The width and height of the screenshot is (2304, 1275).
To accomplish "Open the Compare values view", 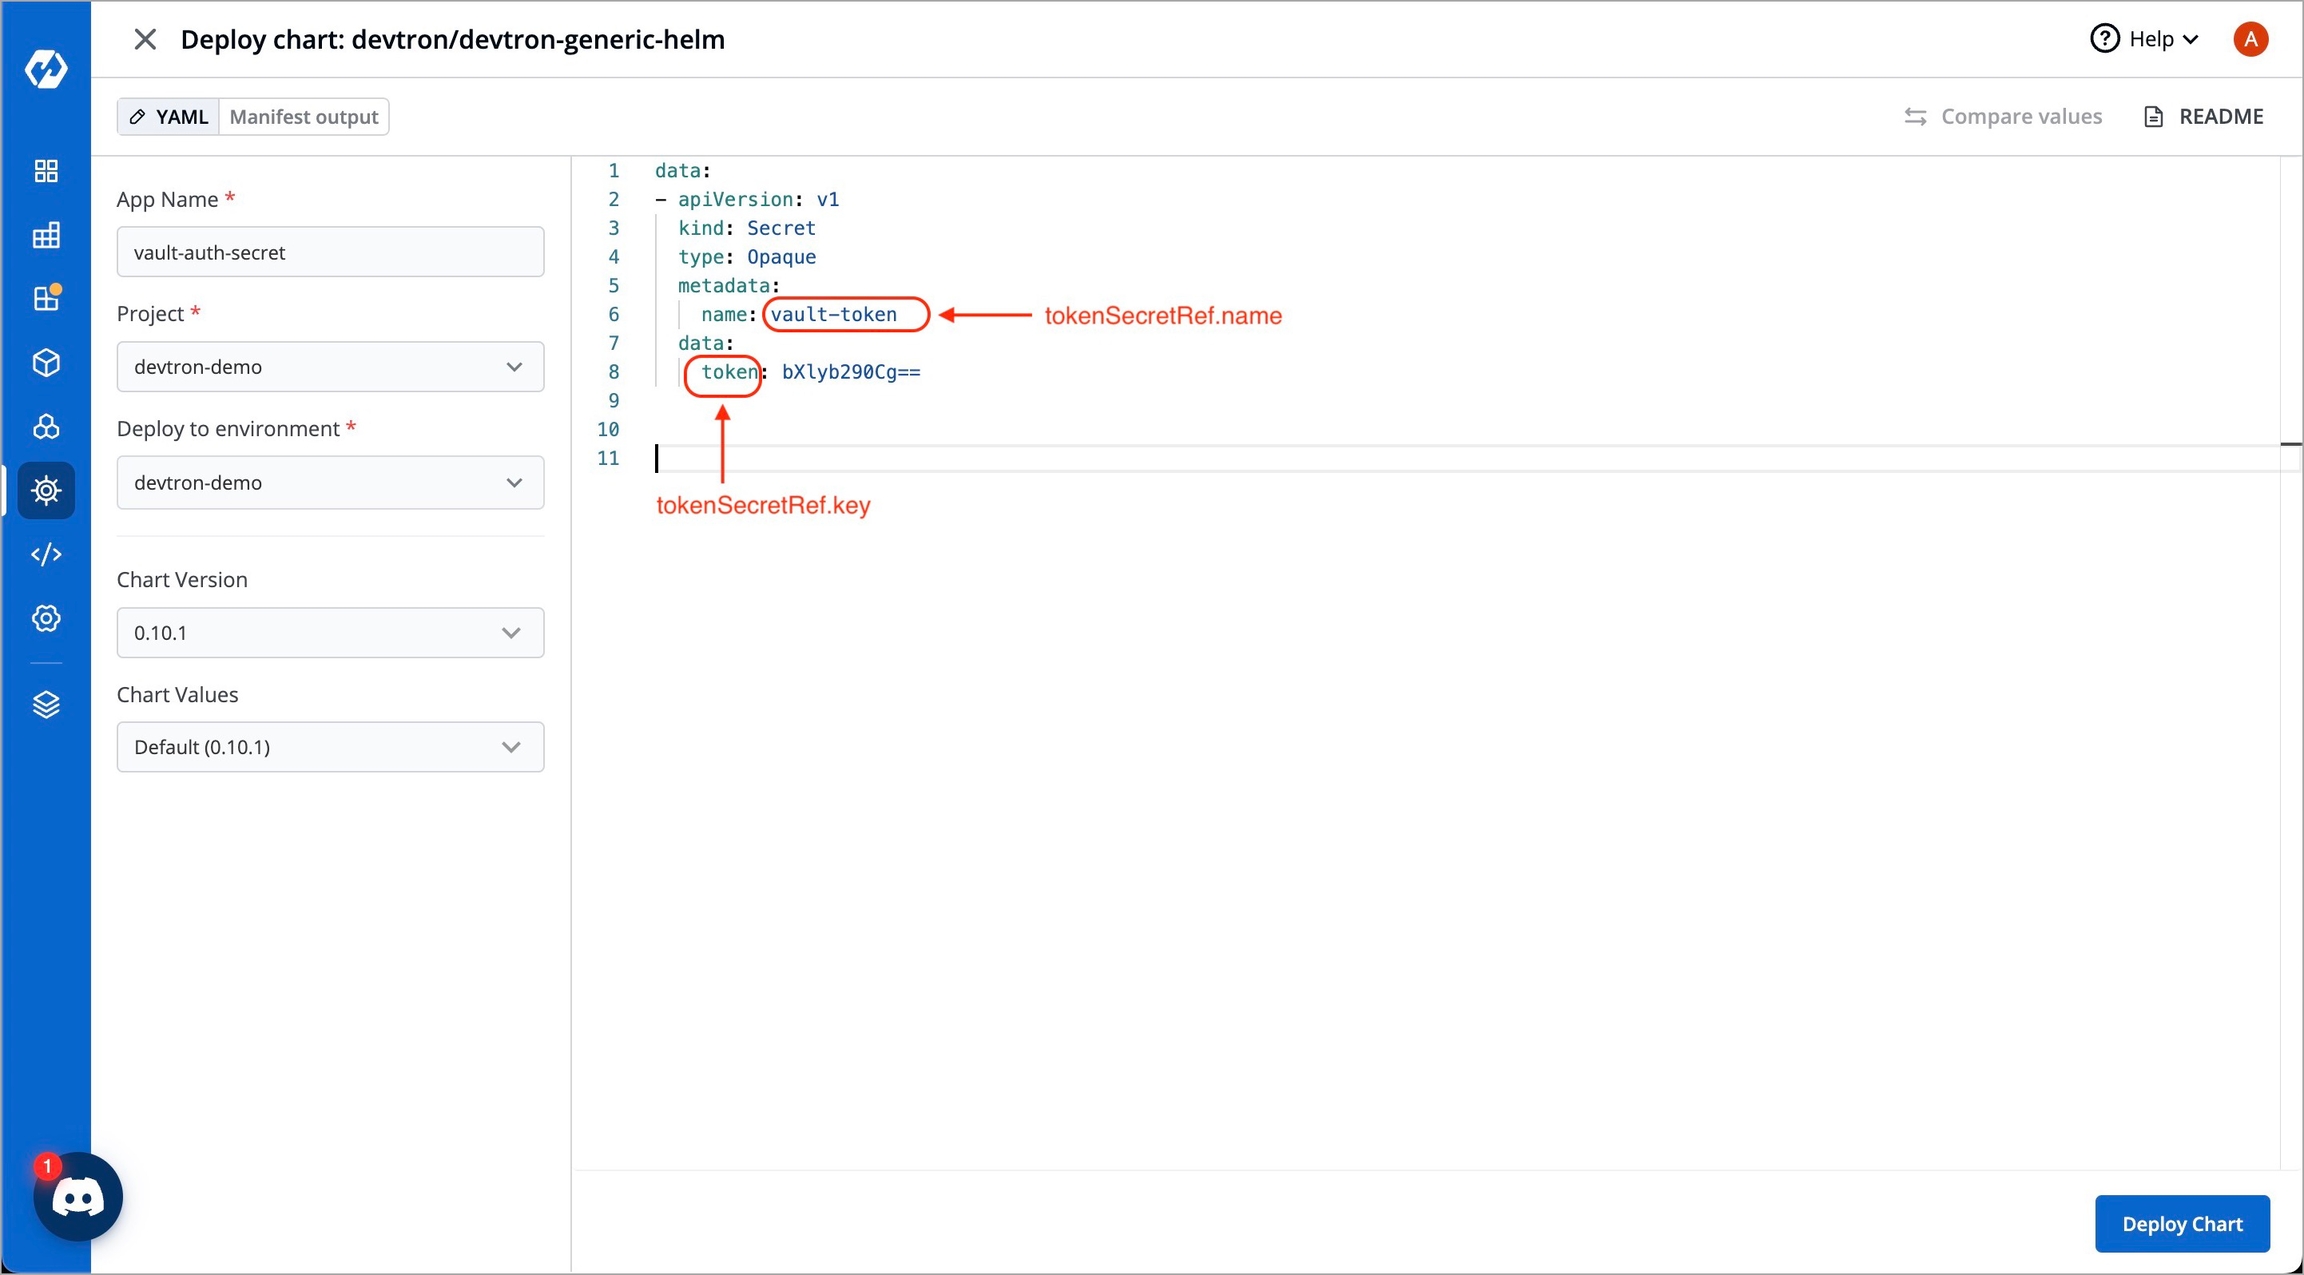I will click(2003, 117).
